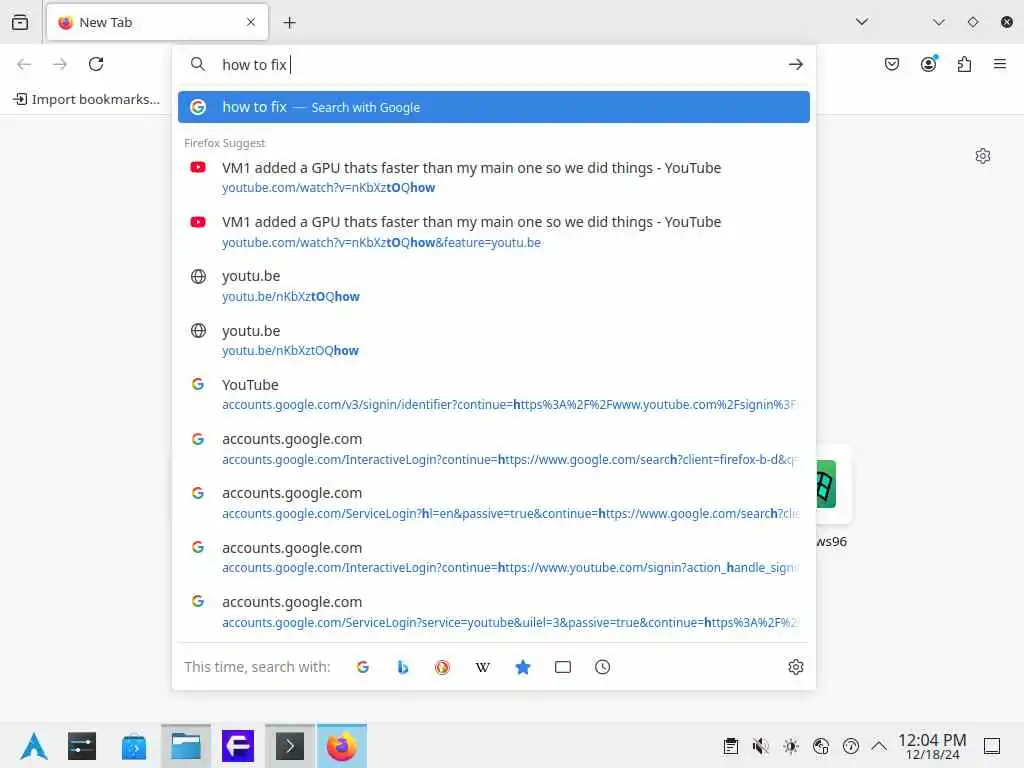Open the application hamburger menu
The image size is (1024, 768).
coord(1000,64)
